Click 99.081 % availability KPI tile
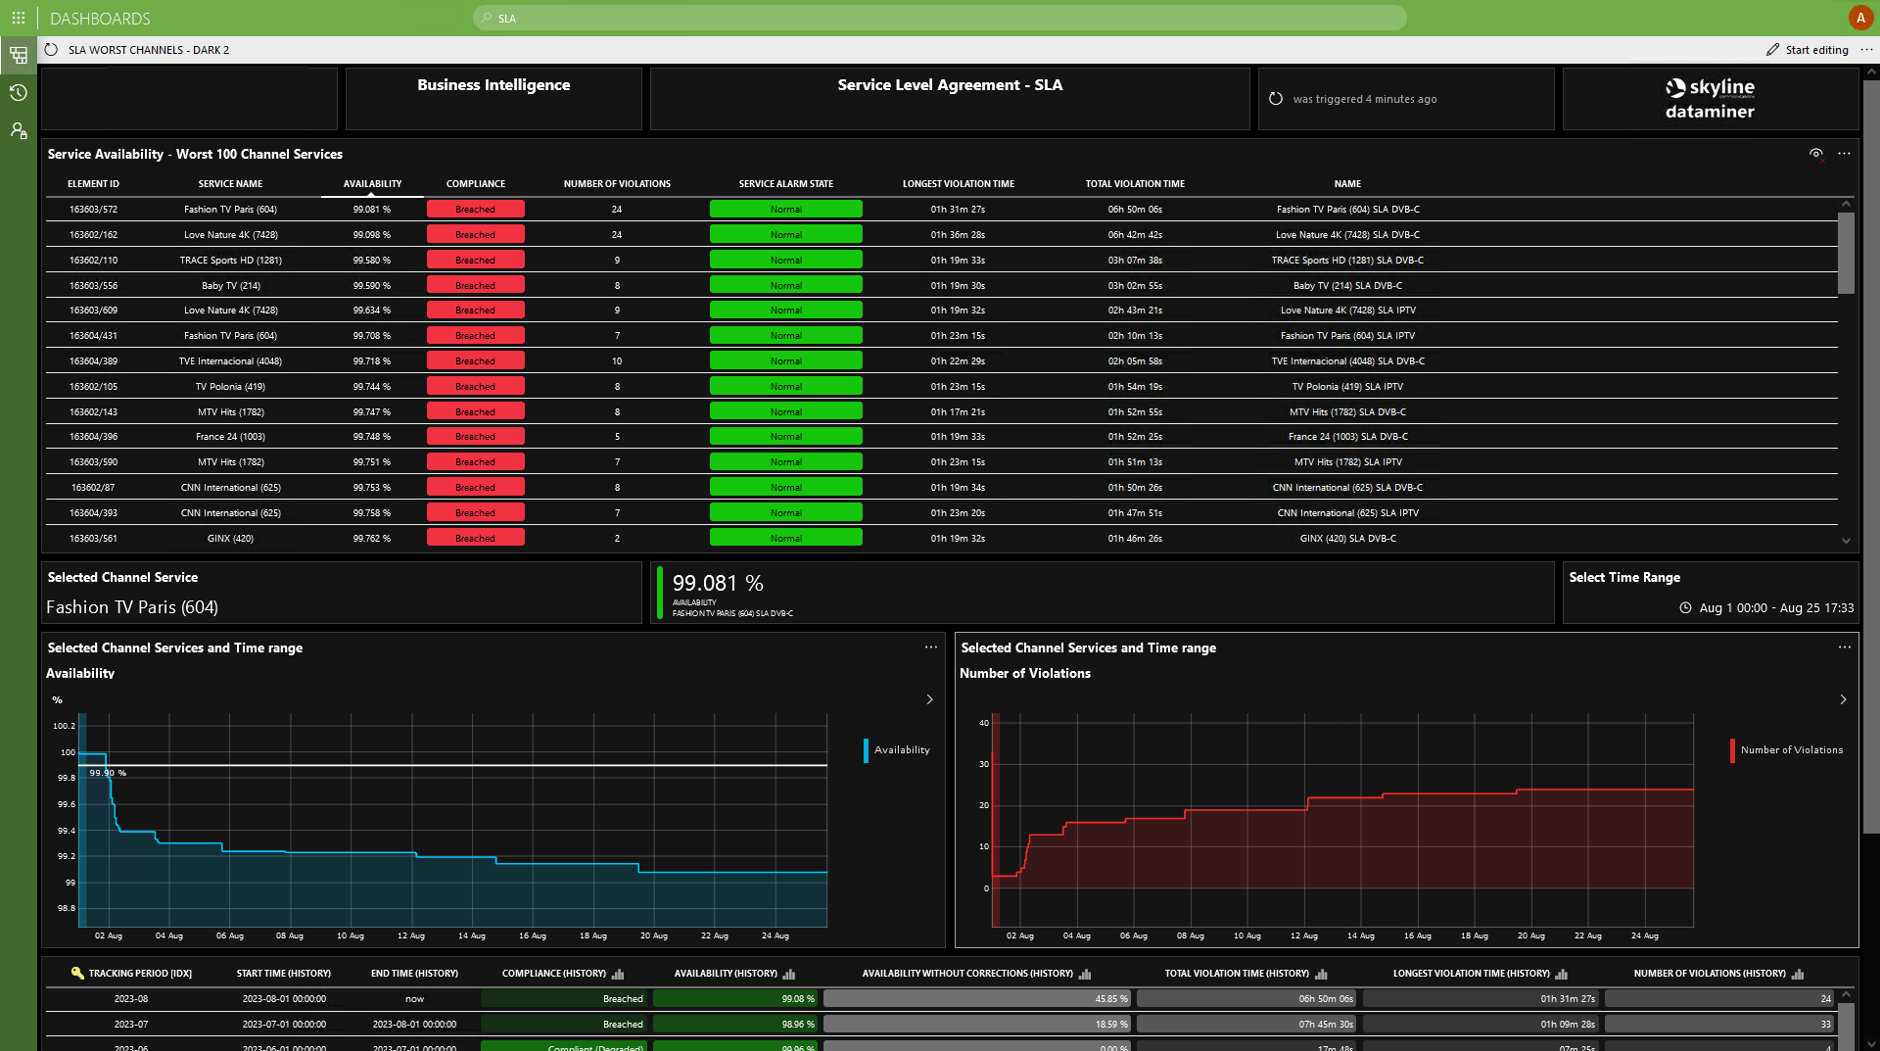Screen dimensions: 1880x1051 [x=1102, y=593]
